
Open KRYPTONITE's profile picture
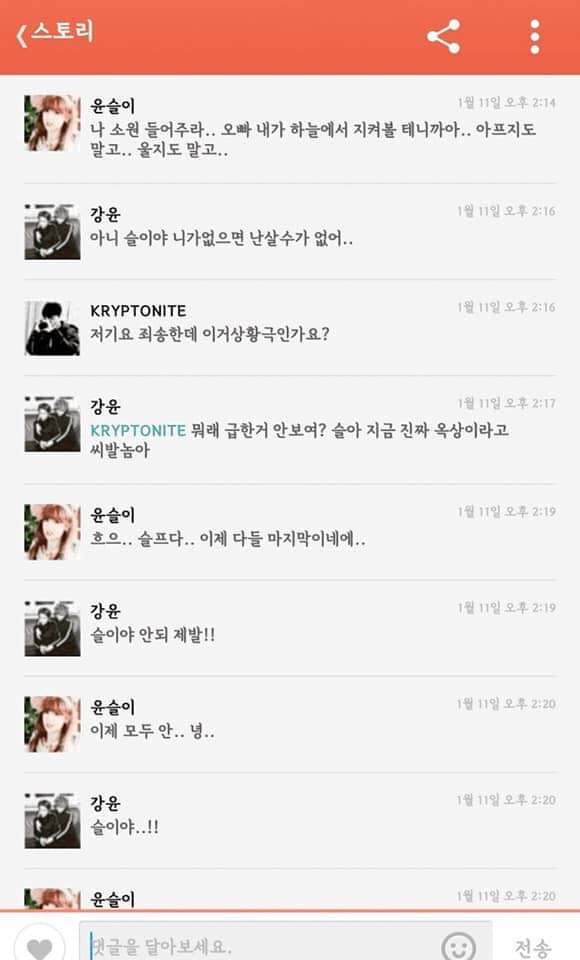click(52, 328)
